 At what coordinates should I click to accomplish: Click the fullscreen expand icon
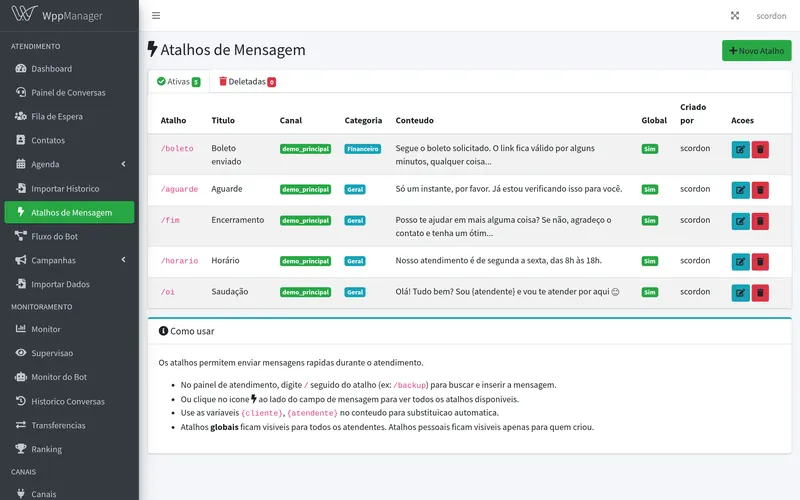pos(735,16)
